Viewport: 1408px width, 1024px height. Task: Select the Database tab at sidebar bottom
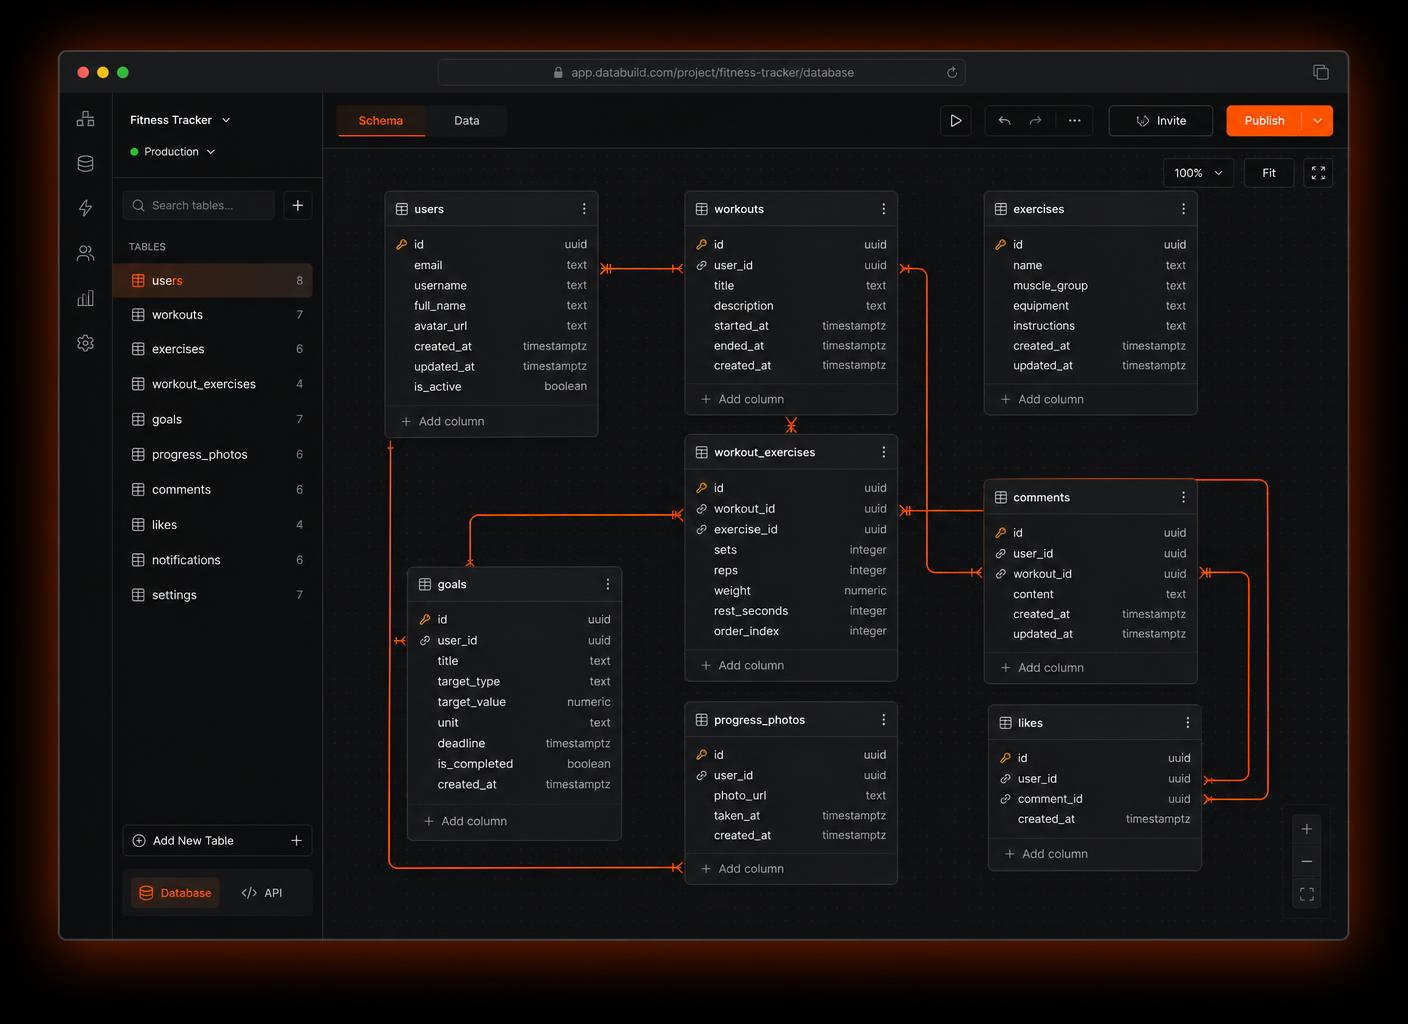(x=175, y=893)
